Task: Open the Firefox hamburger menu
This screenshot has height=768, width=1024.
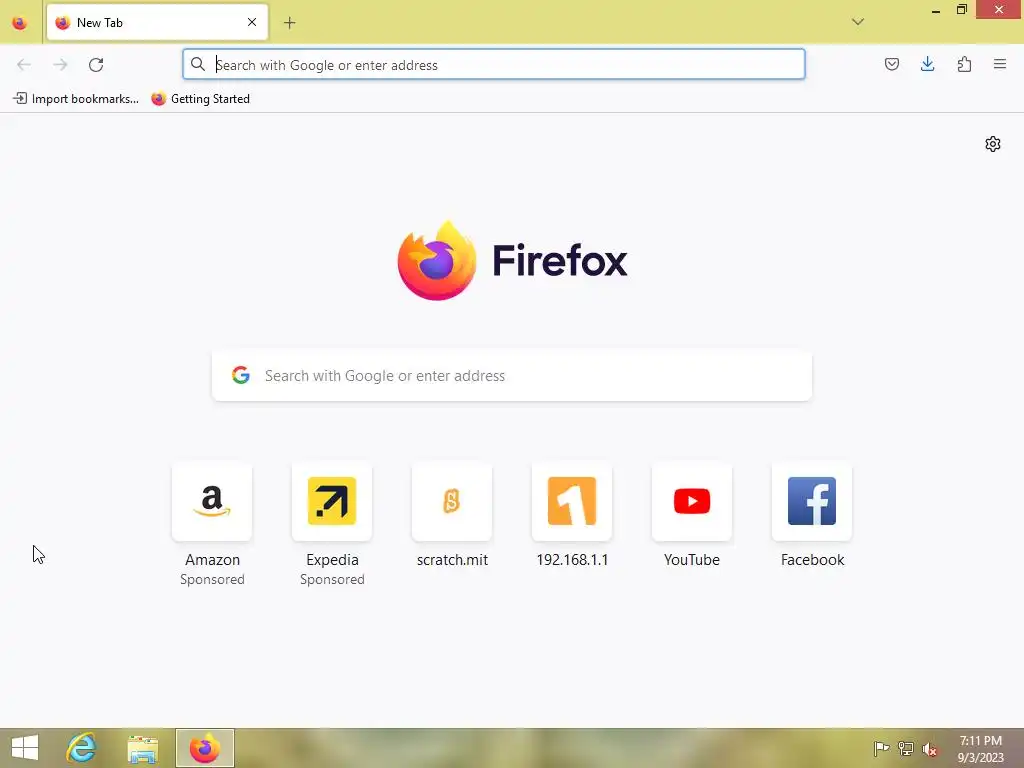Action: pyautogui.click(x=1000, y=64)
